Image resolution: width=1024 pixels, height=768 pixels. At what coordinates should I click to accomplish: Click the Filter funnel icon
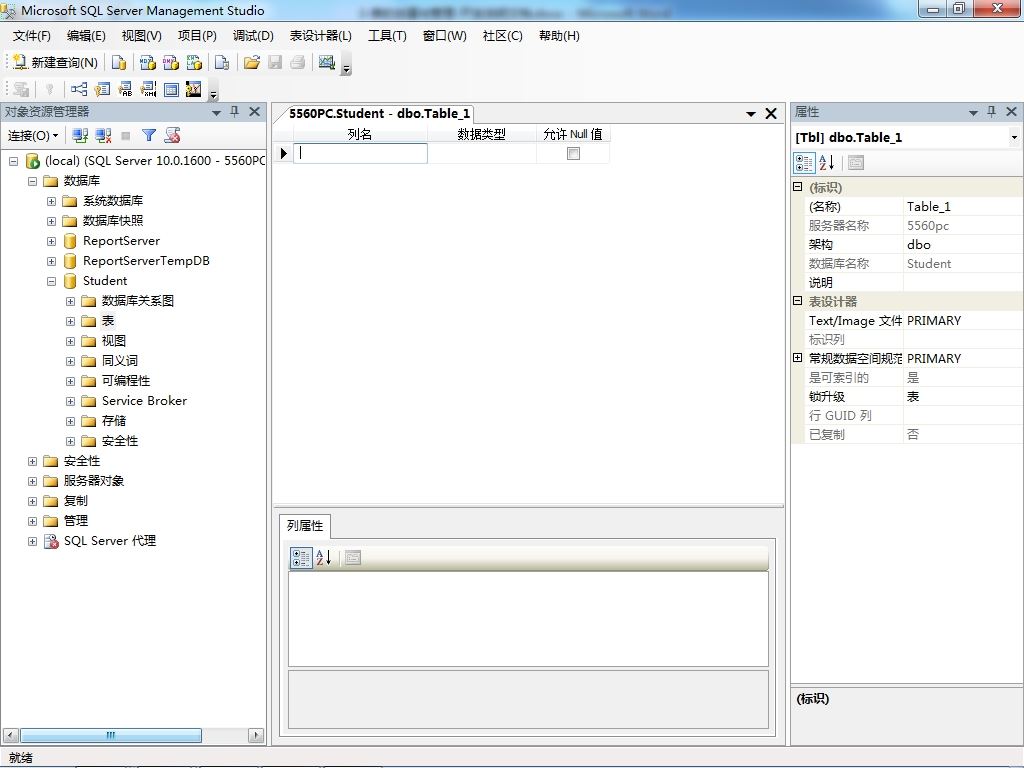[x=149, y=136]
